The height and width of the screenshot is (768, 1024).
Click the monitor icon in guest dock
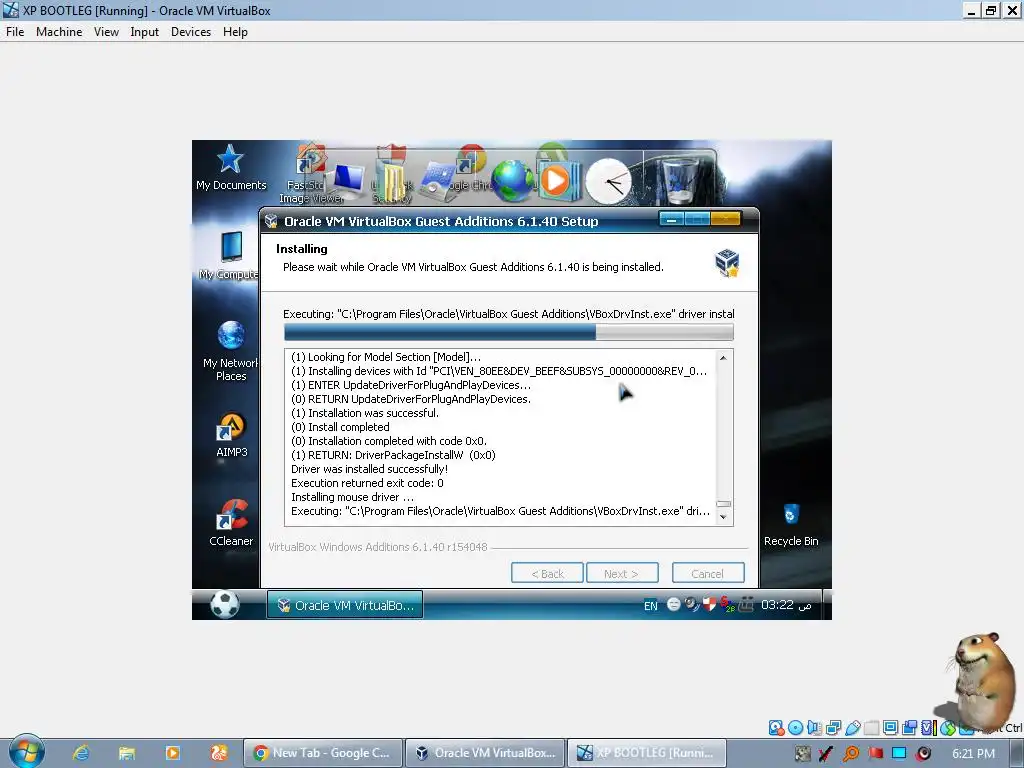click(346, 181)
